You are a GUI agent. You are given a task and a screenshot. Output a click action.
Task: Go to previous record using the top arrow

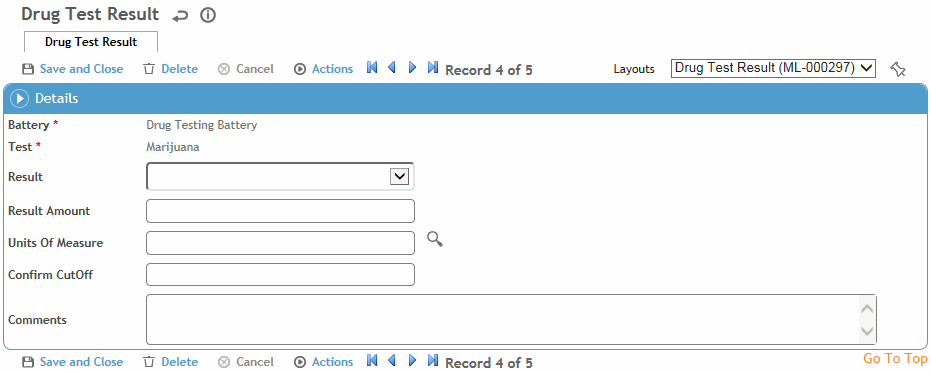click(392, 67)
